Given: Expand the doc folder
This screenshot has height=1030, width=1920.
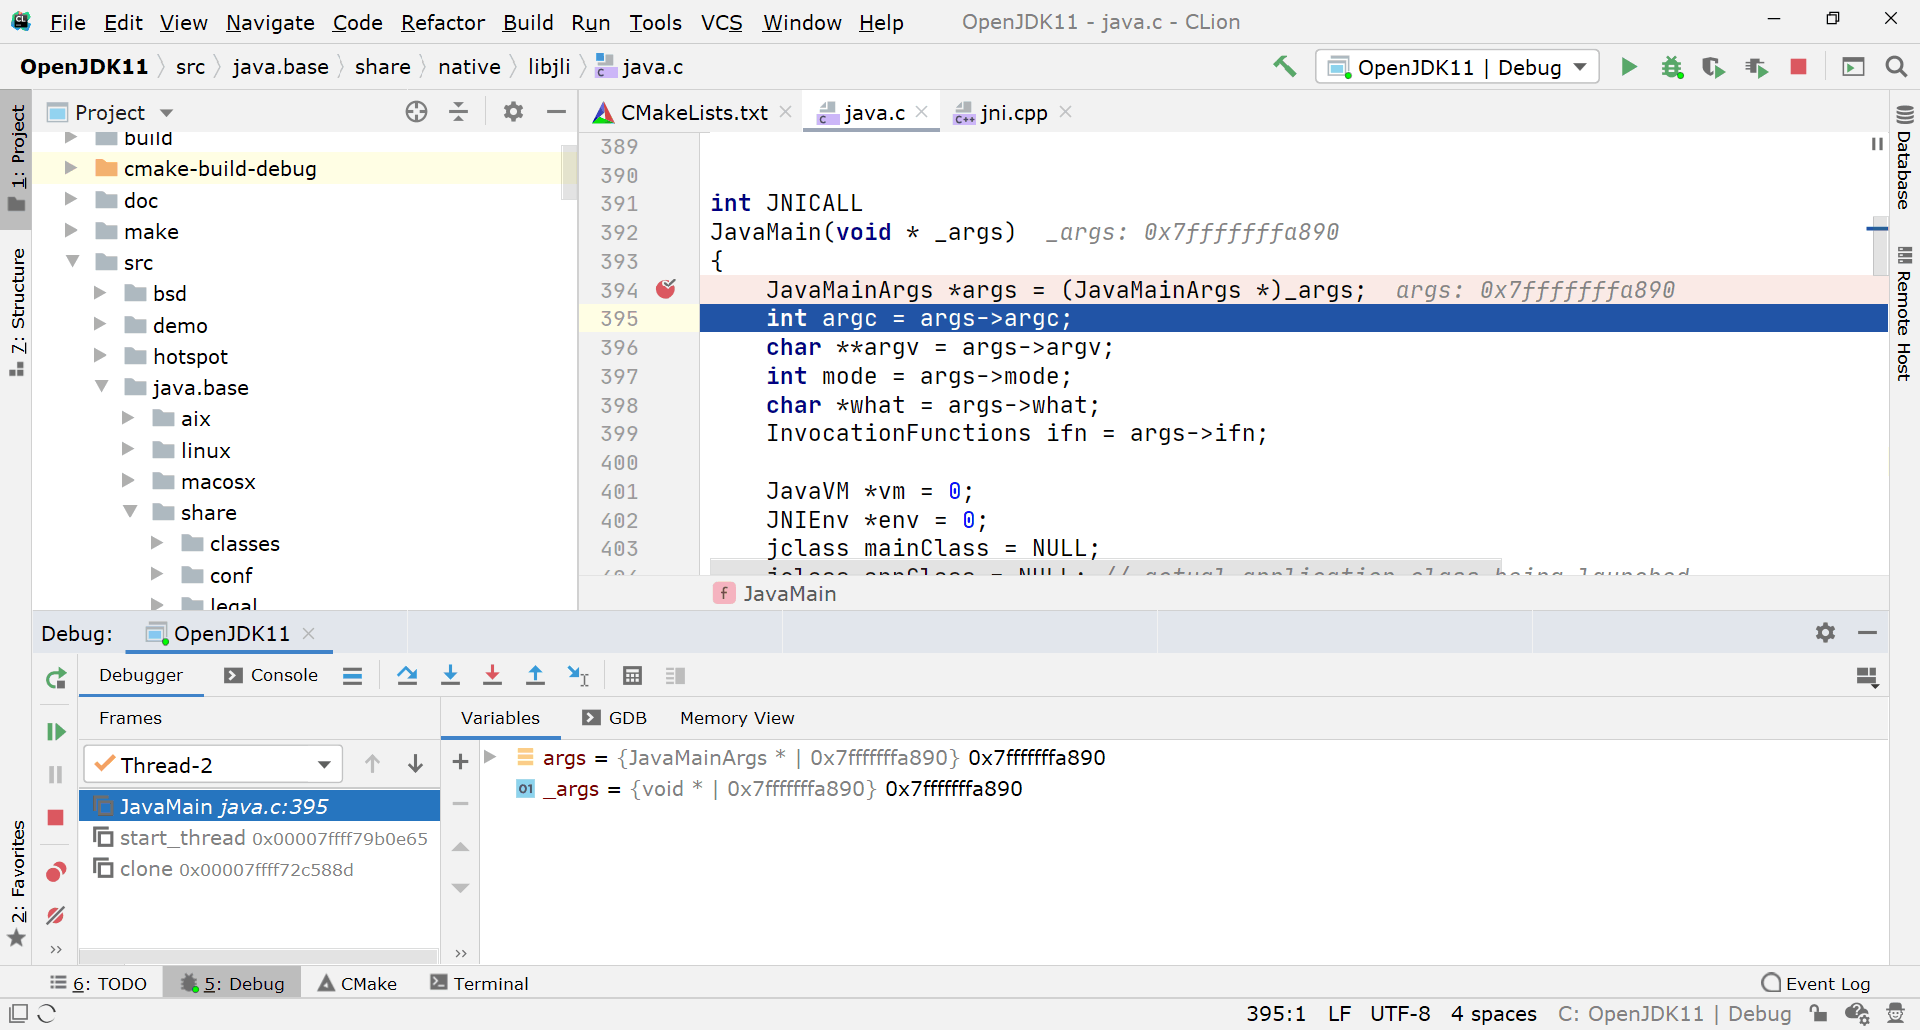Looking at the screenshot, I should tap(70, 200).
